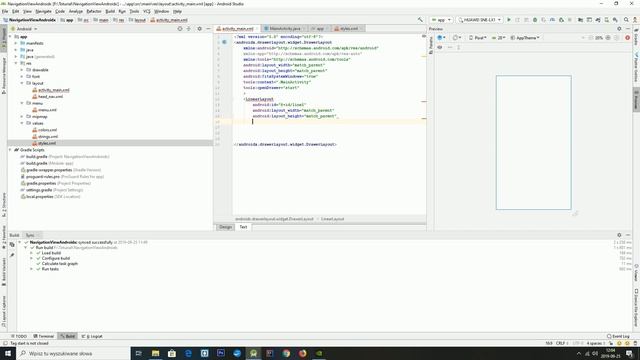Open Build panel settings gear
Viewport: 640px width, 360px height.
coord(619,235)
